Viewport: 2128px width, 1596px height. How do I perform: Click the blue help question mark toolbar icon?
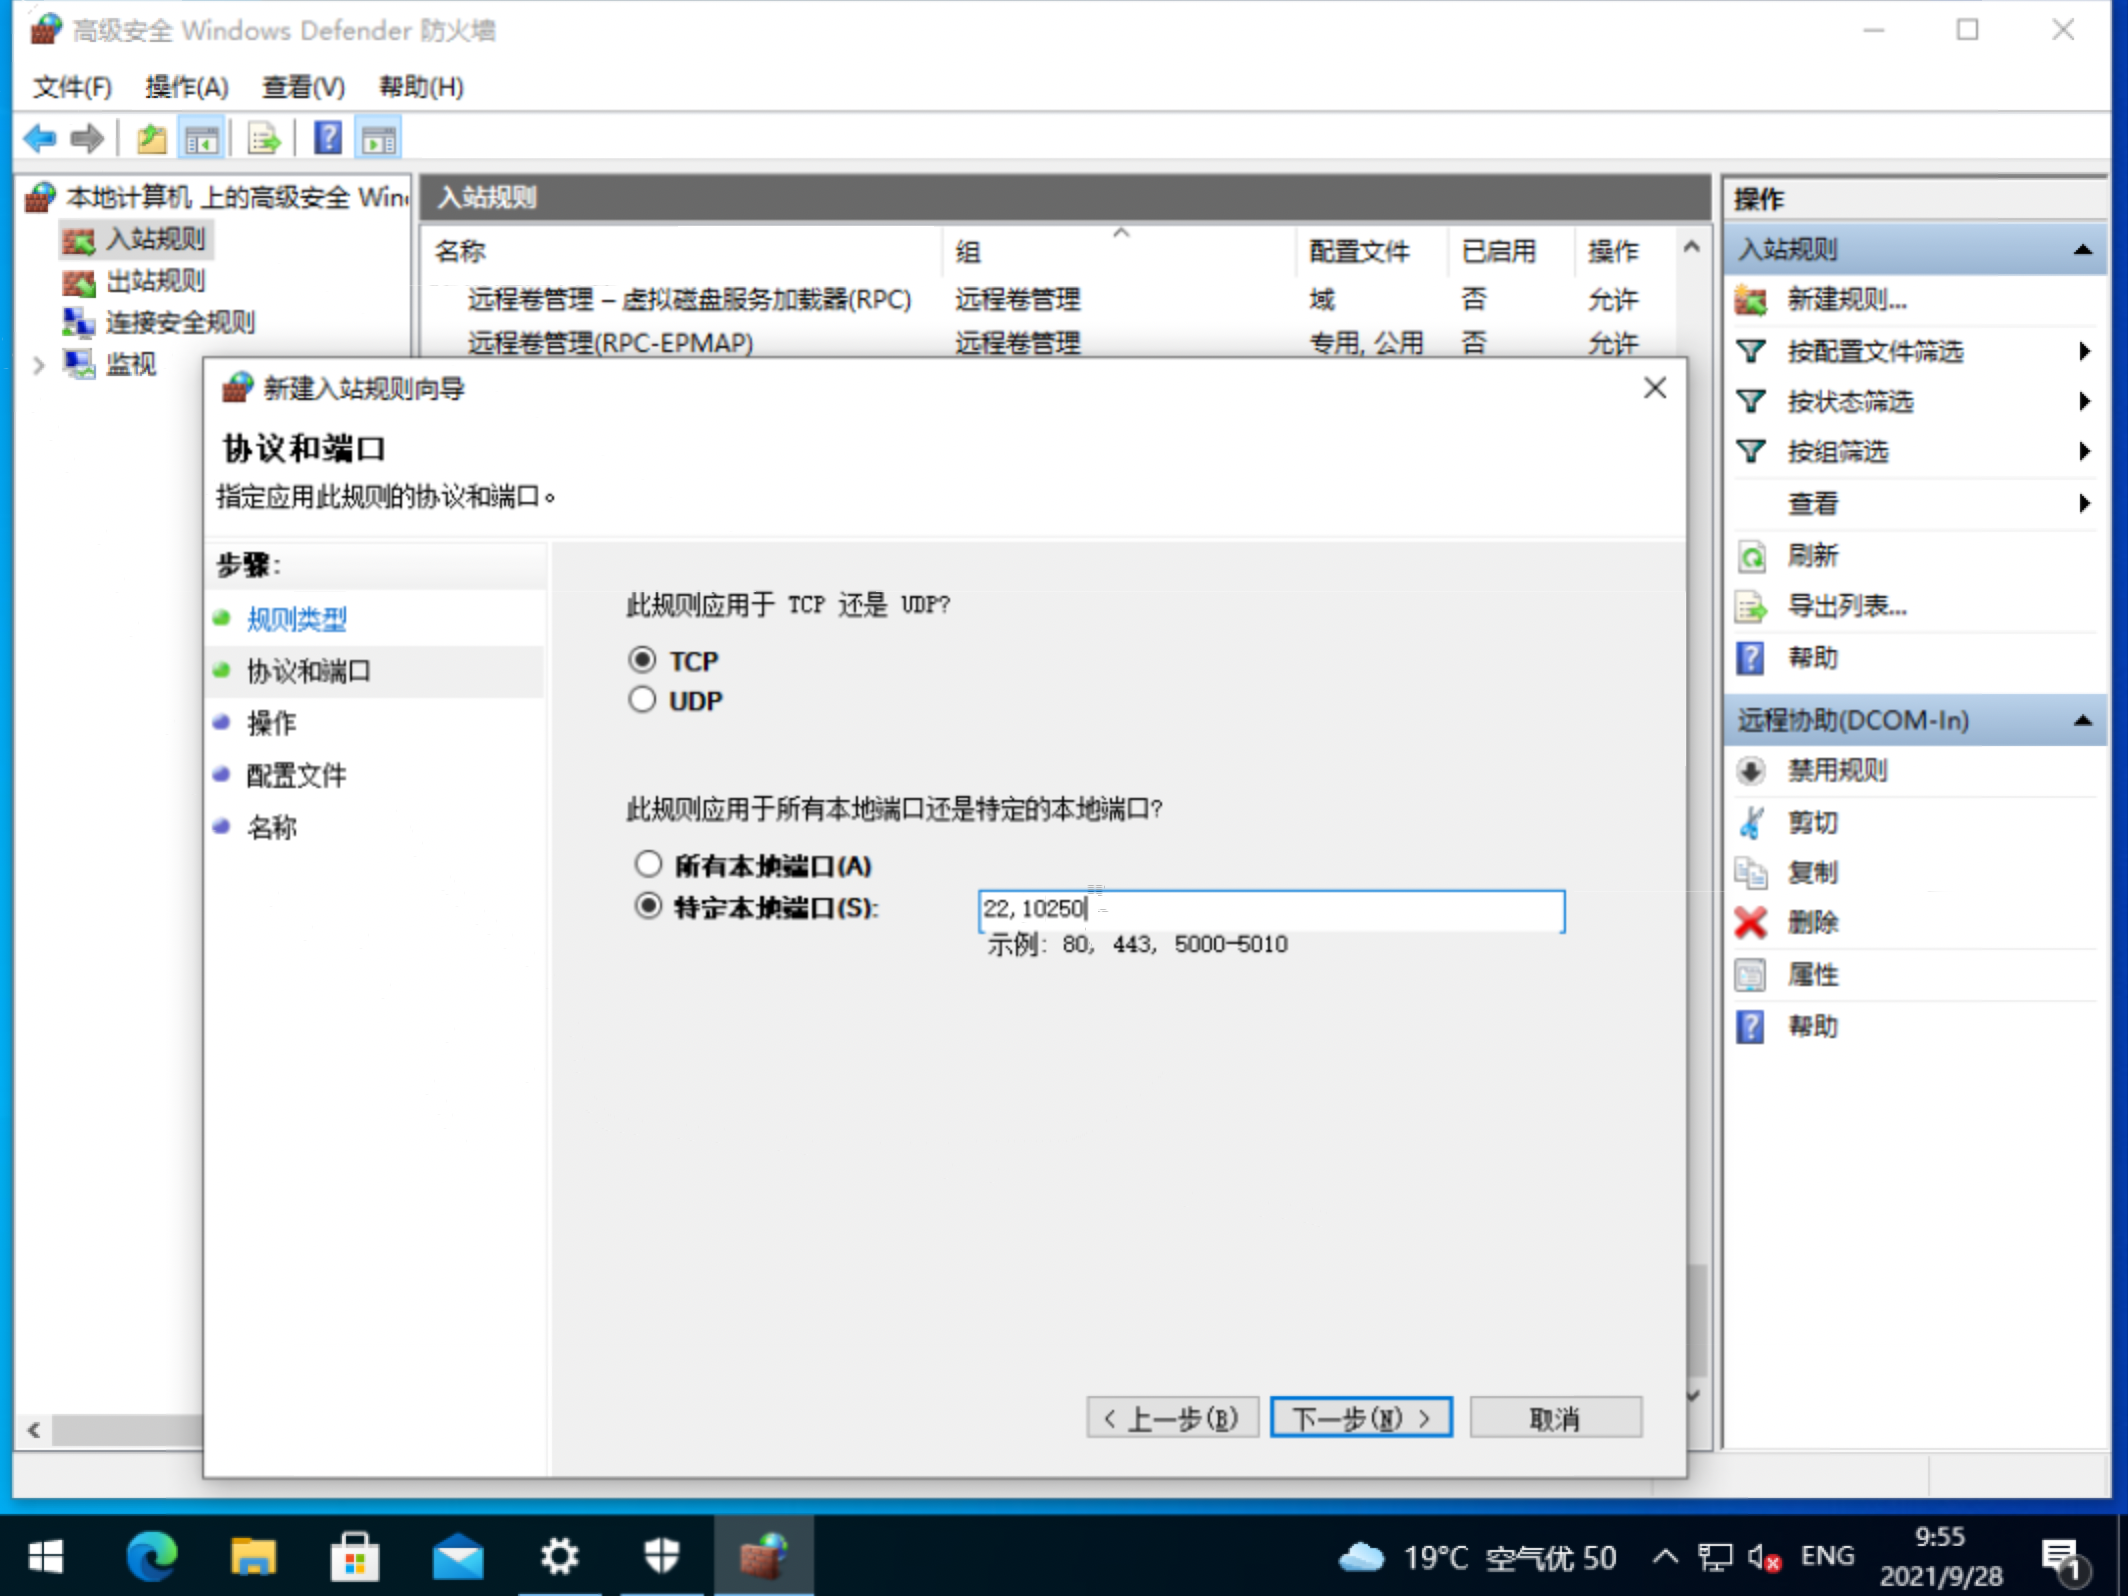(x=328, y=138)
